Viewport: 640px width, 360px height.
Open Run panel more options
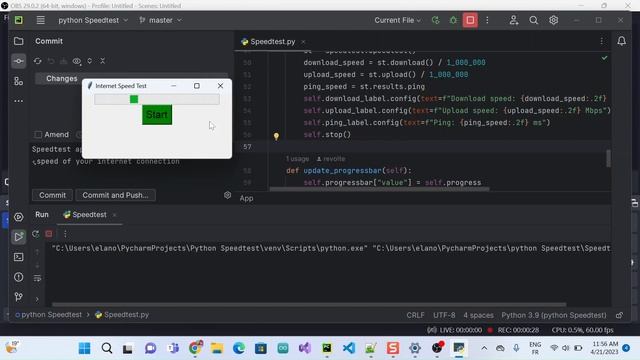point(65,234)
